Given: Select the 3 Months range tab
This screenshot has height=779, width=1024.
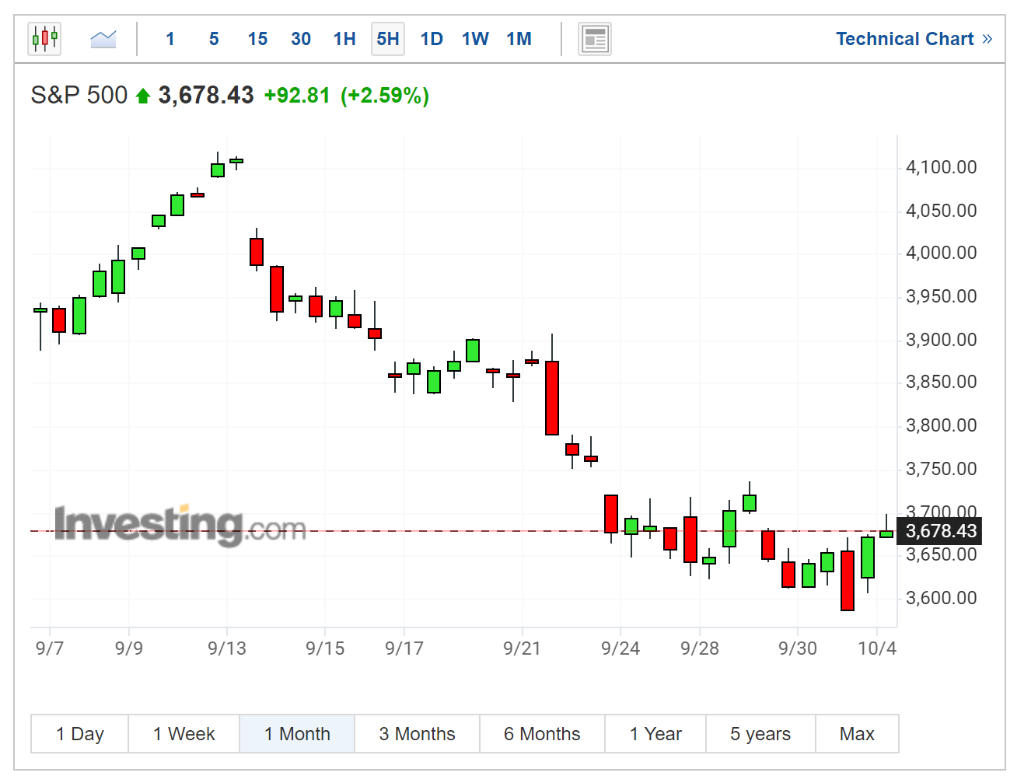Looking at the screenshot, I should [417, 734].
